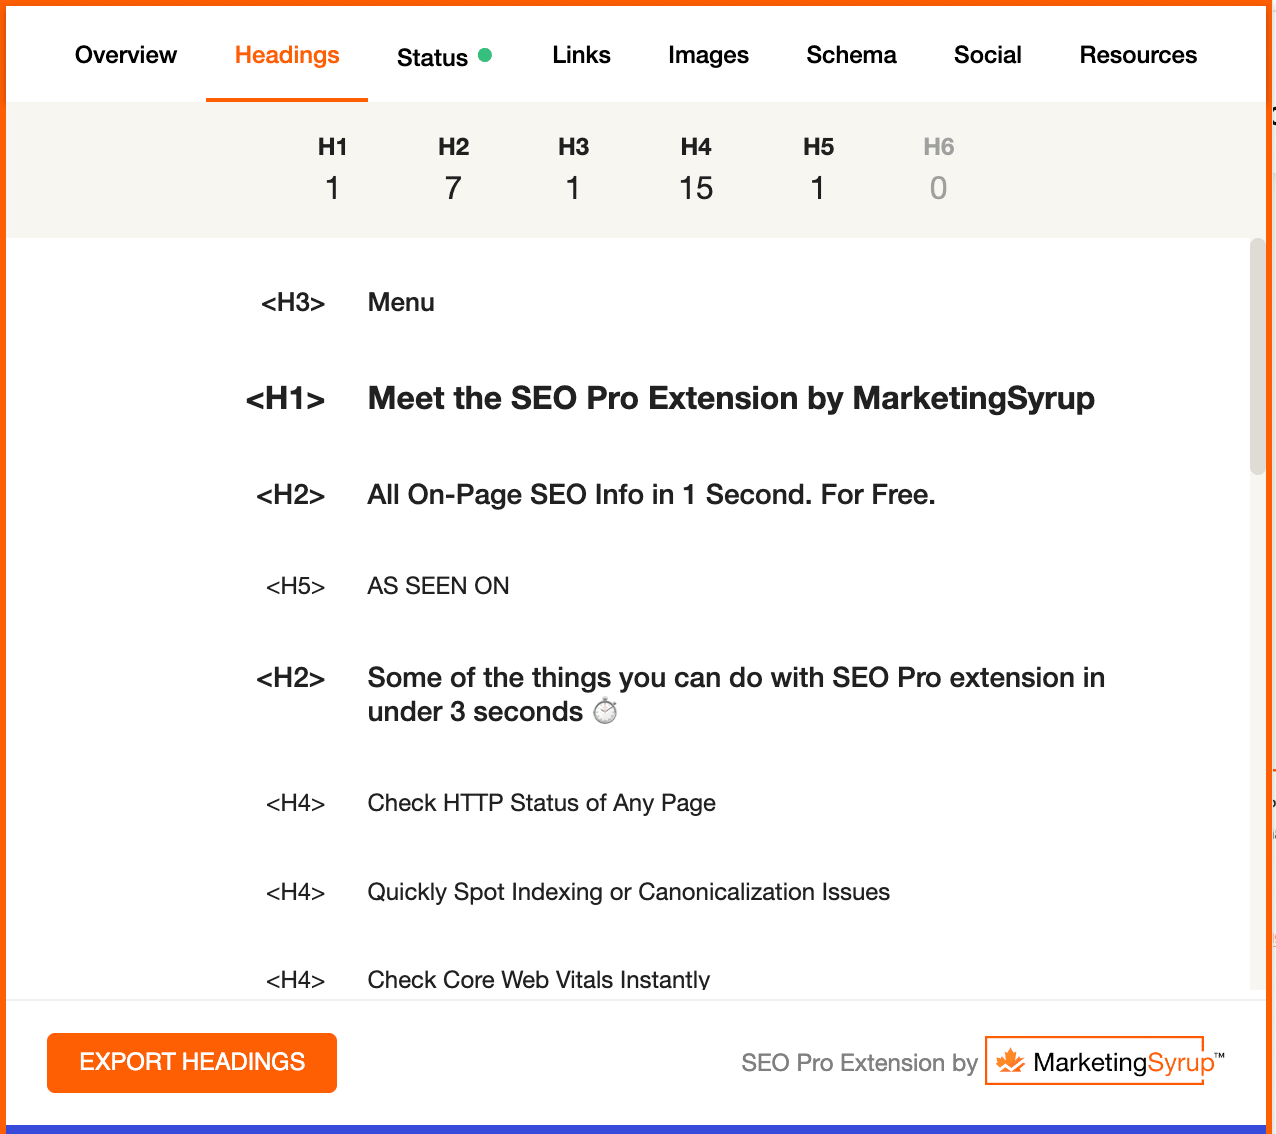Select the H5 count column
Screen dimensions: 1276x1134
(x=818, y=170)
